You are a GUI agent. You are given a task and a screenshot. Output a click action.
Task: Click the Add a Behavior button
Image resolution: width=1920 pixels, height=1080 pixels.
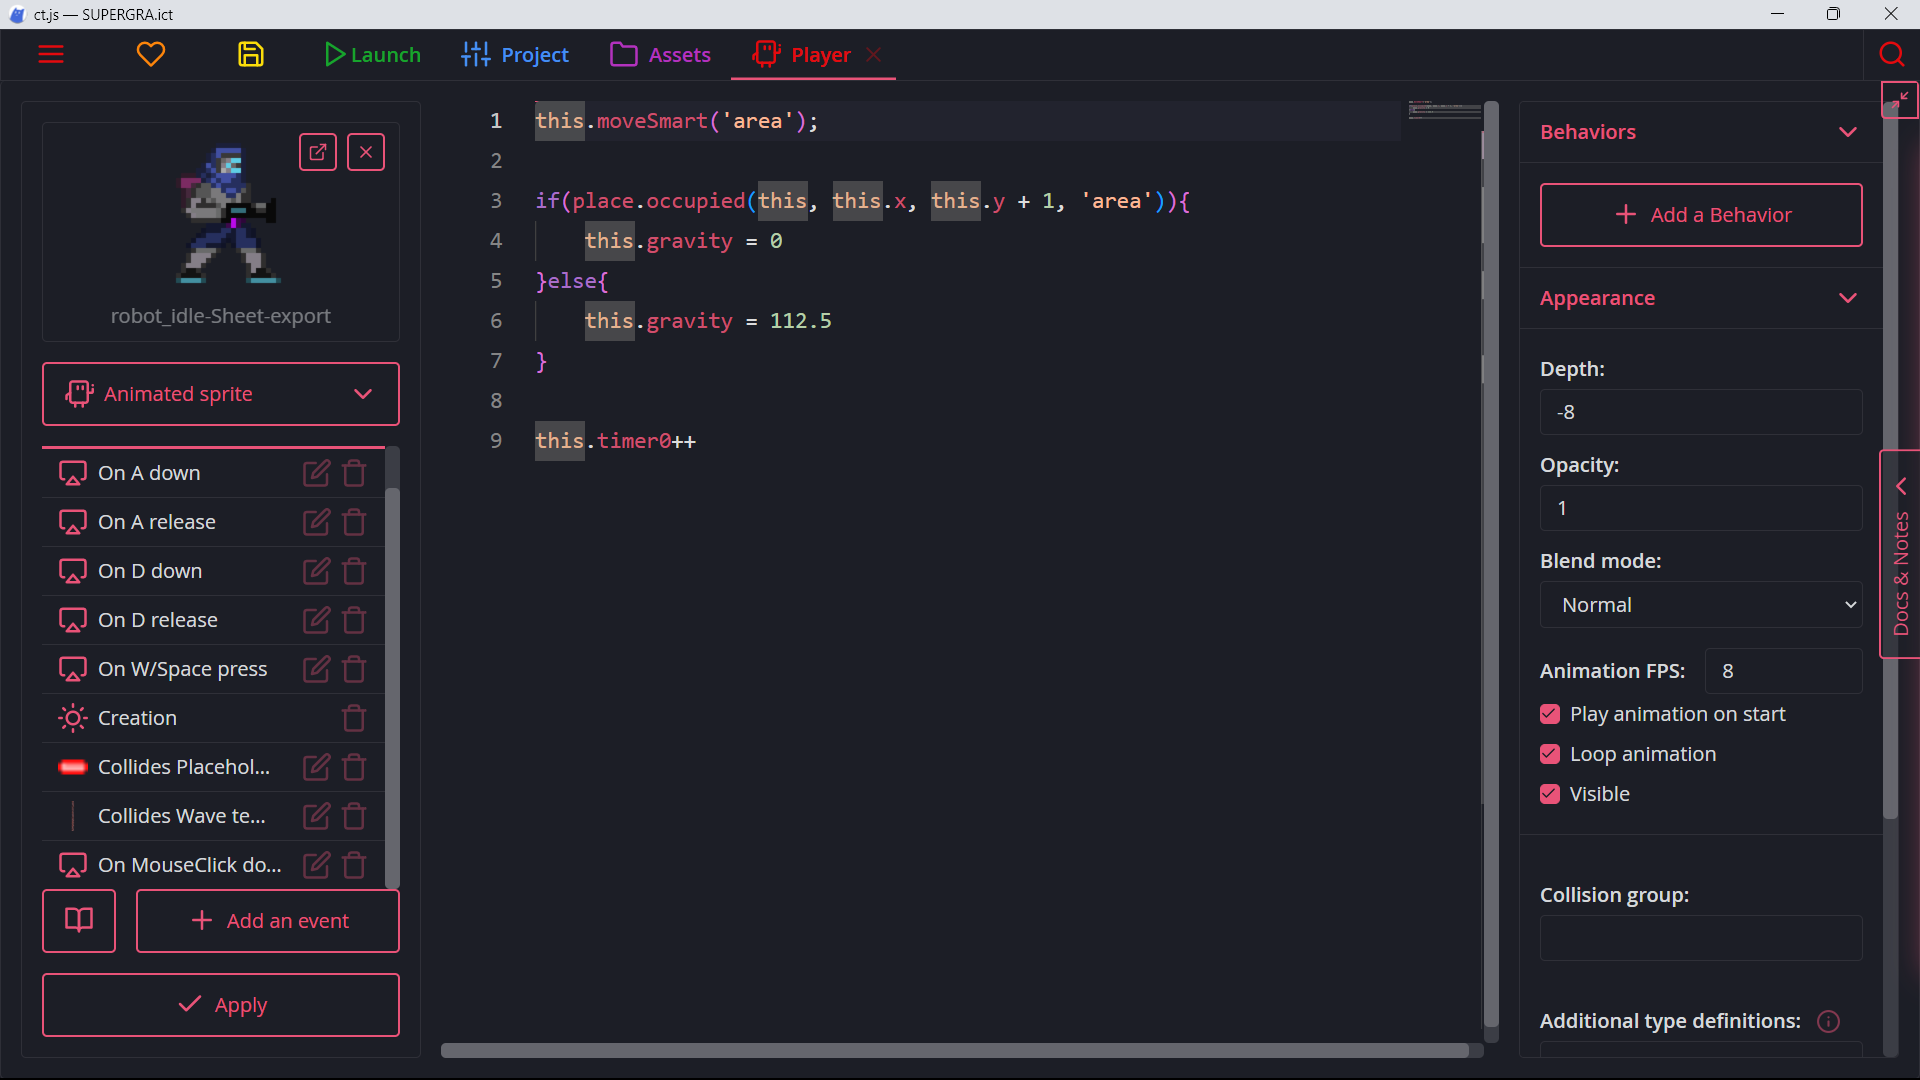[1701, 215]
